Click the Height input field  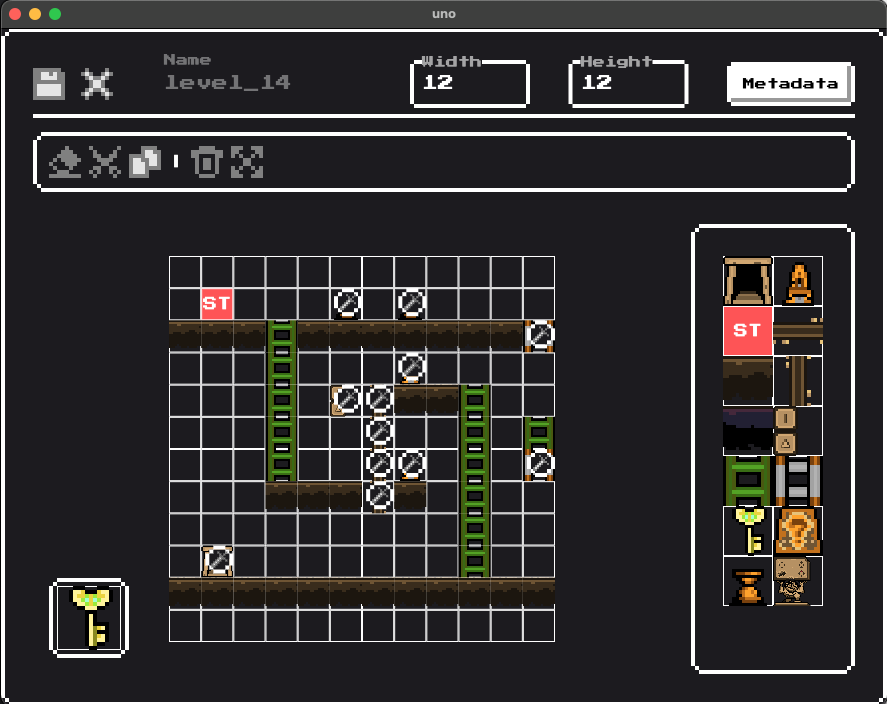point(627,83)
